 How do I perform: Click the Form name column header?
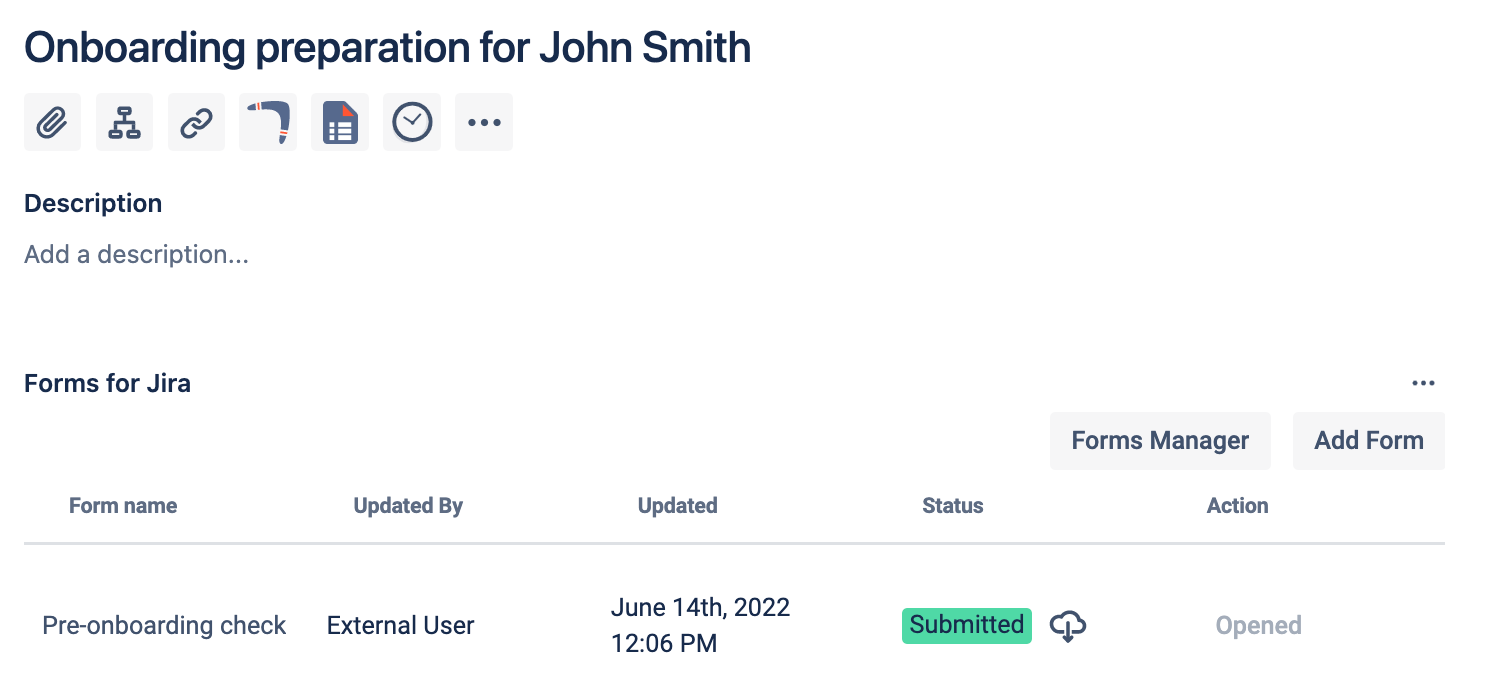(x=123, y=506)
